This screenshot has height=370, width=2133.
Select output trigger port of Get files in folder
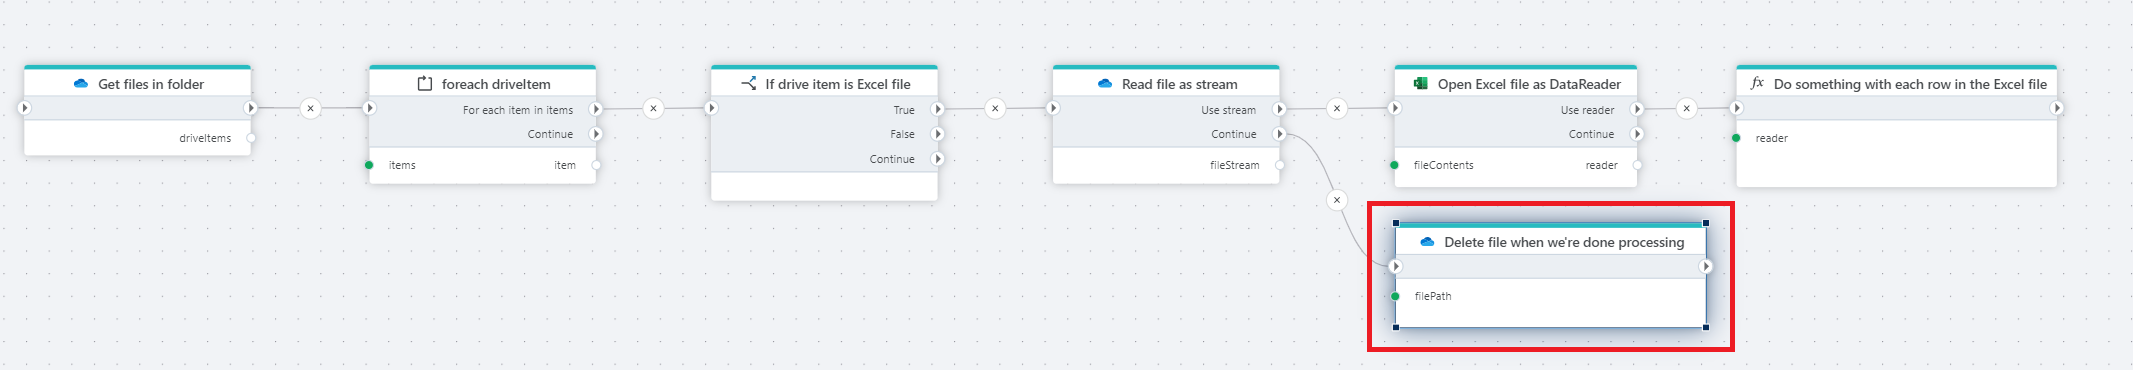251,108
